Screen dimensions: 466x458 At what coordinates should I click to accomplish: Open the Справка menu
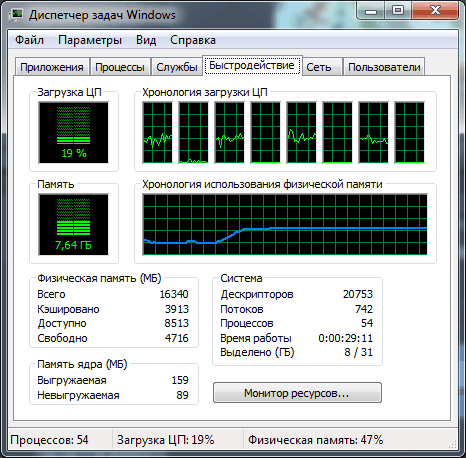193,40
